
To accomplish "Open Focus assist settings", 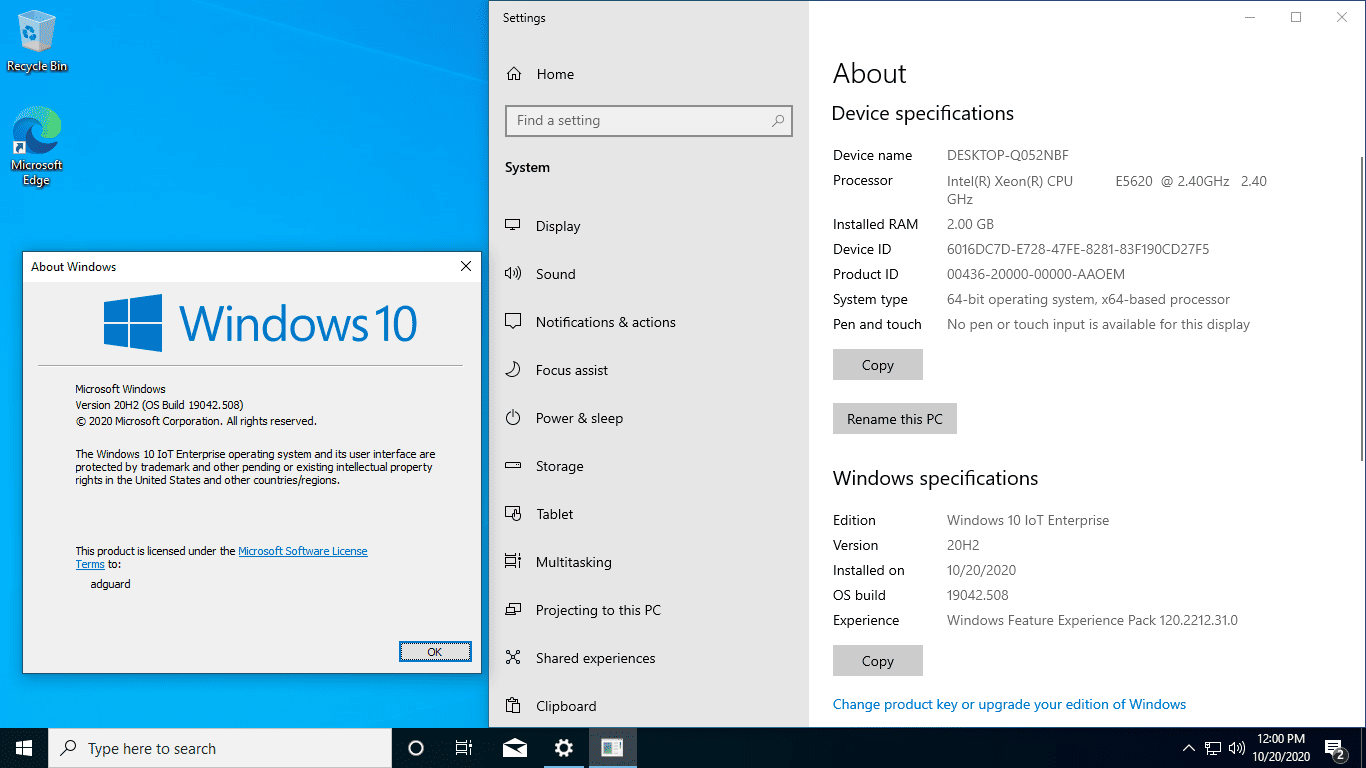I will [649, 370].
